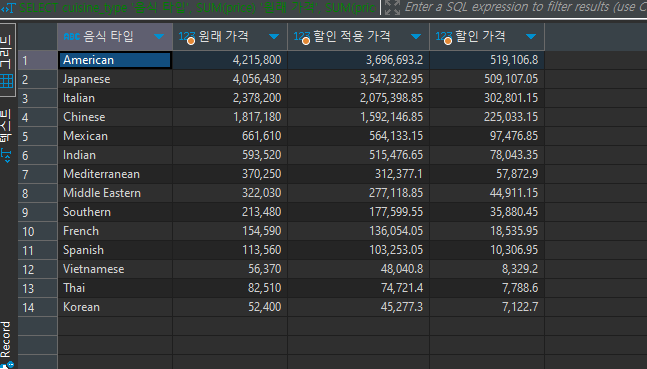Click the expand filter panel icon
Screen dimensions: 647x369
coord(392,7)
